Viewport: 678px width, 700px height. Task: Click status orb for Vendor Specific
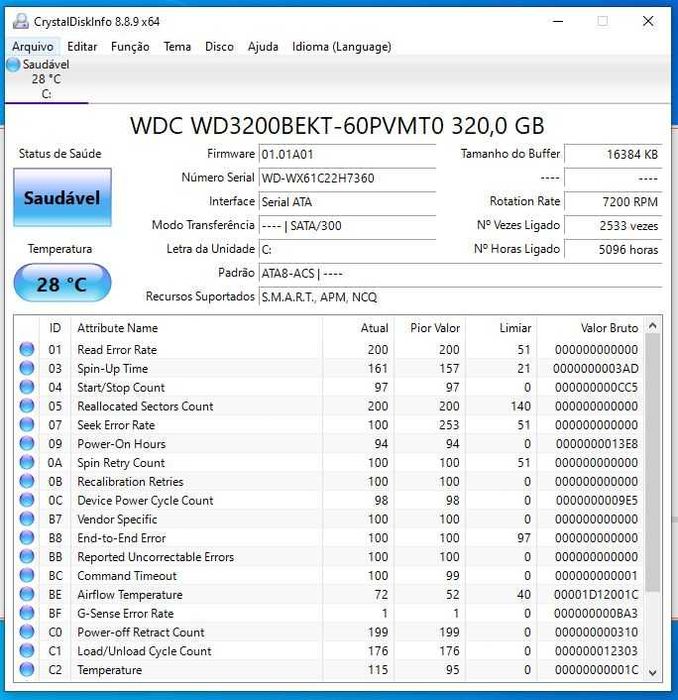(27, 518)
